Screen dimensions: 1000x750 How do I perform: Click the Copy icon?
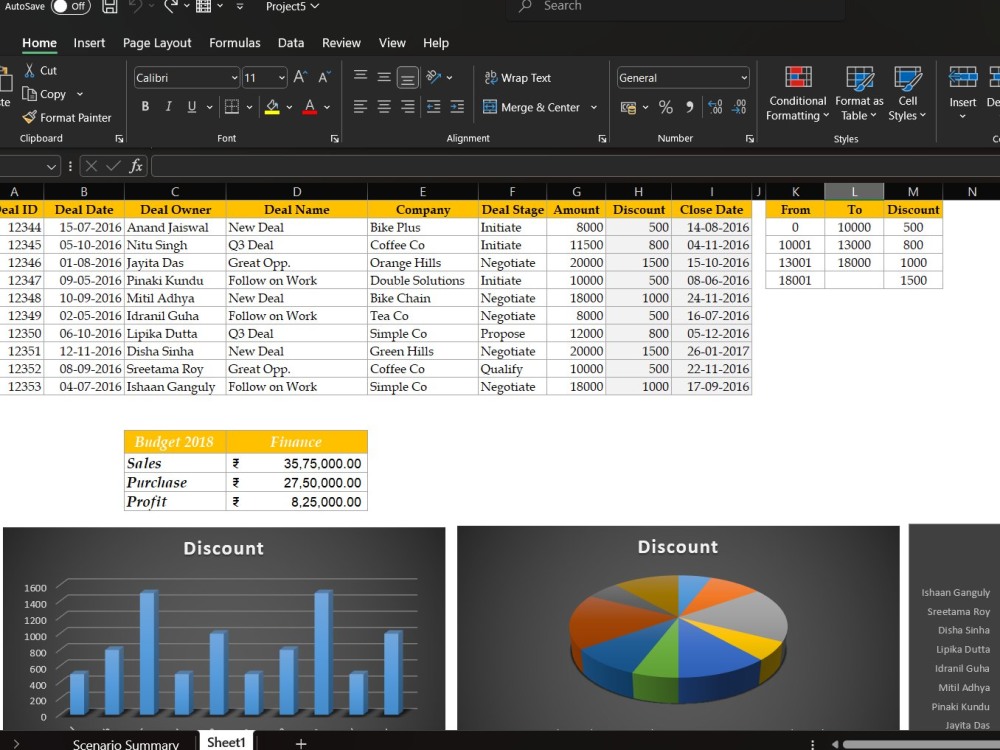(29, 94)
